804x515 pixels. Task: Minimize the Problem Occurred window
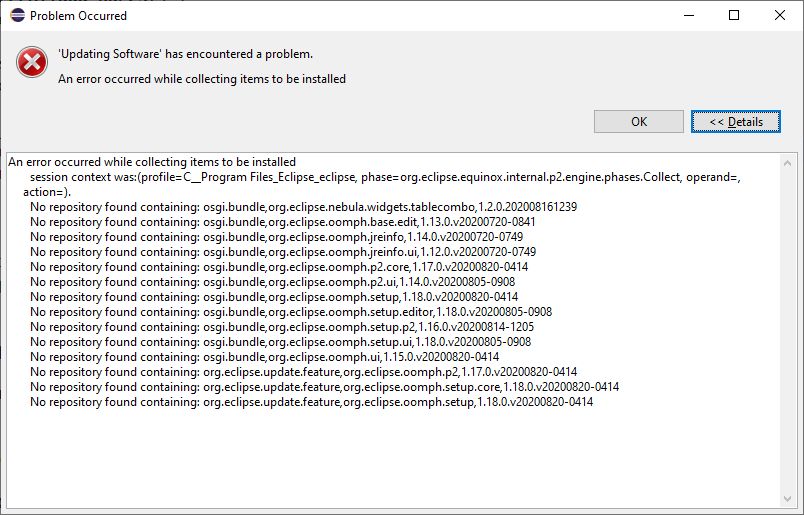point(688,16)
